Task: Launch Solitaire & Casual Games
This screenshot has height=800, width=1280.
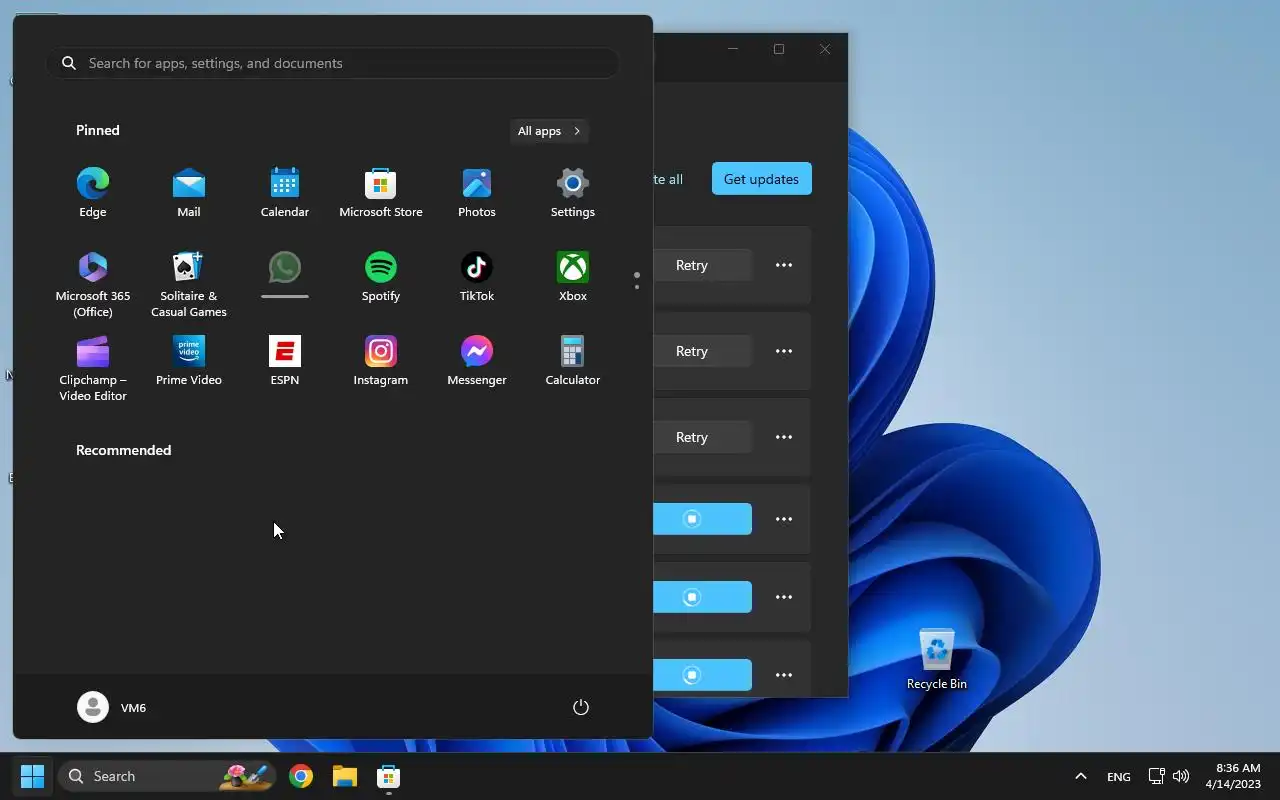Action: point(189,284)
